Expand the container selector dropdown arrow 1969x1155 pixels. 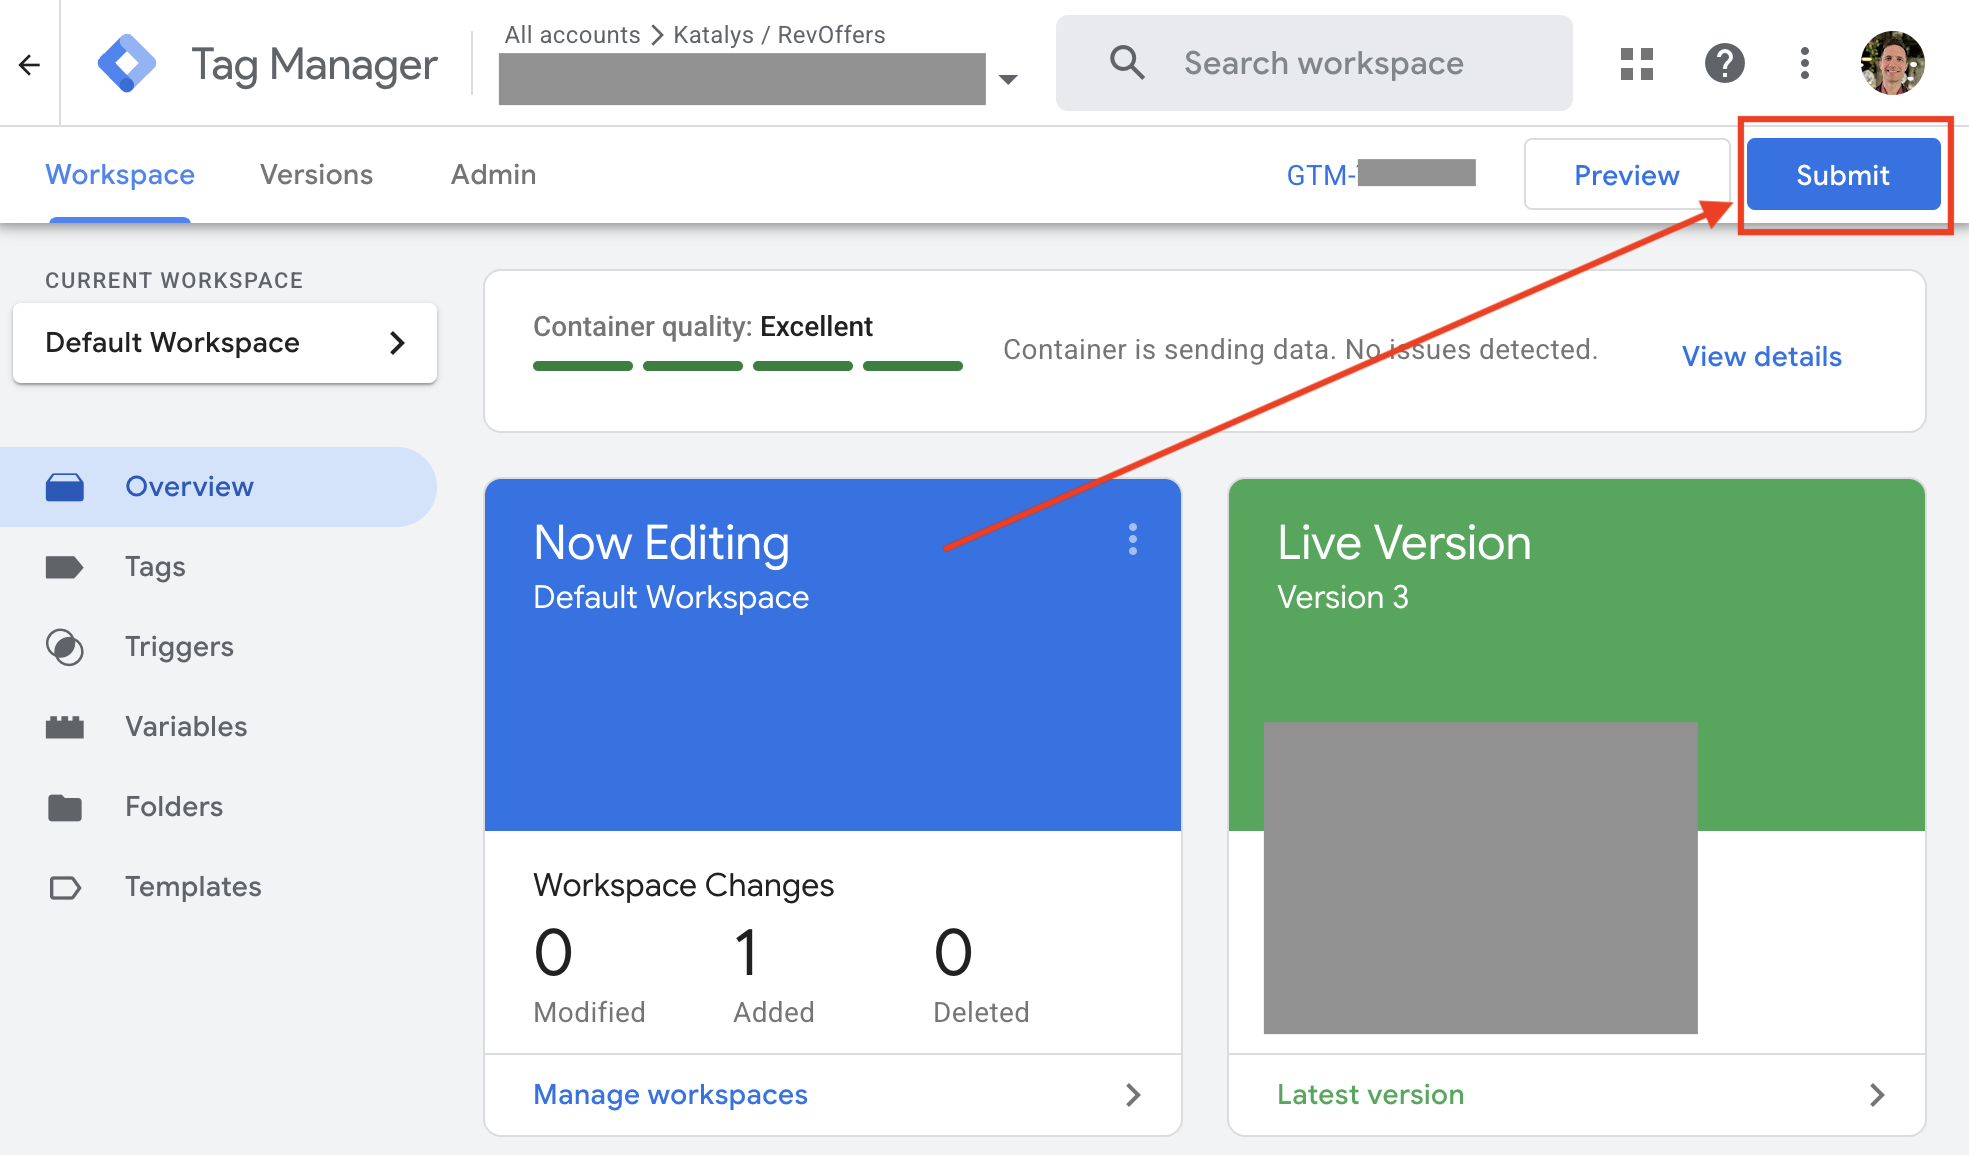click(1008, 79)
